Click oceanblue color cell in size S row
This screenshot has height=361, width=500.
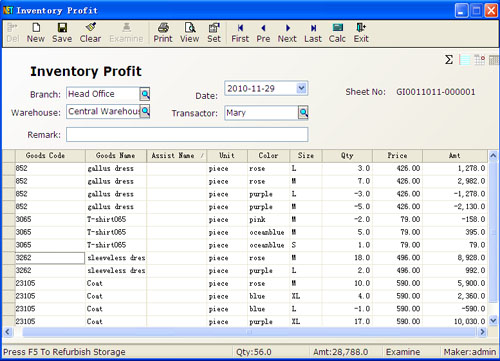tap(268, 245)
